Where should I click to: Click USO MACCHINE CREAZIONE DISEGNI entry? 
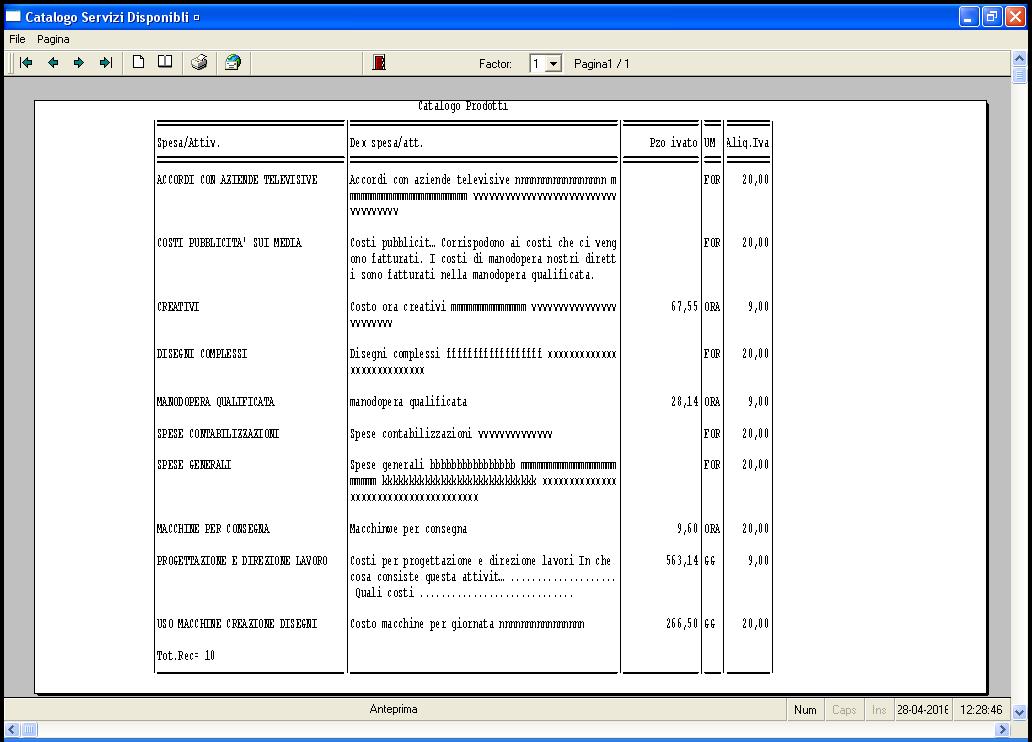237,623
